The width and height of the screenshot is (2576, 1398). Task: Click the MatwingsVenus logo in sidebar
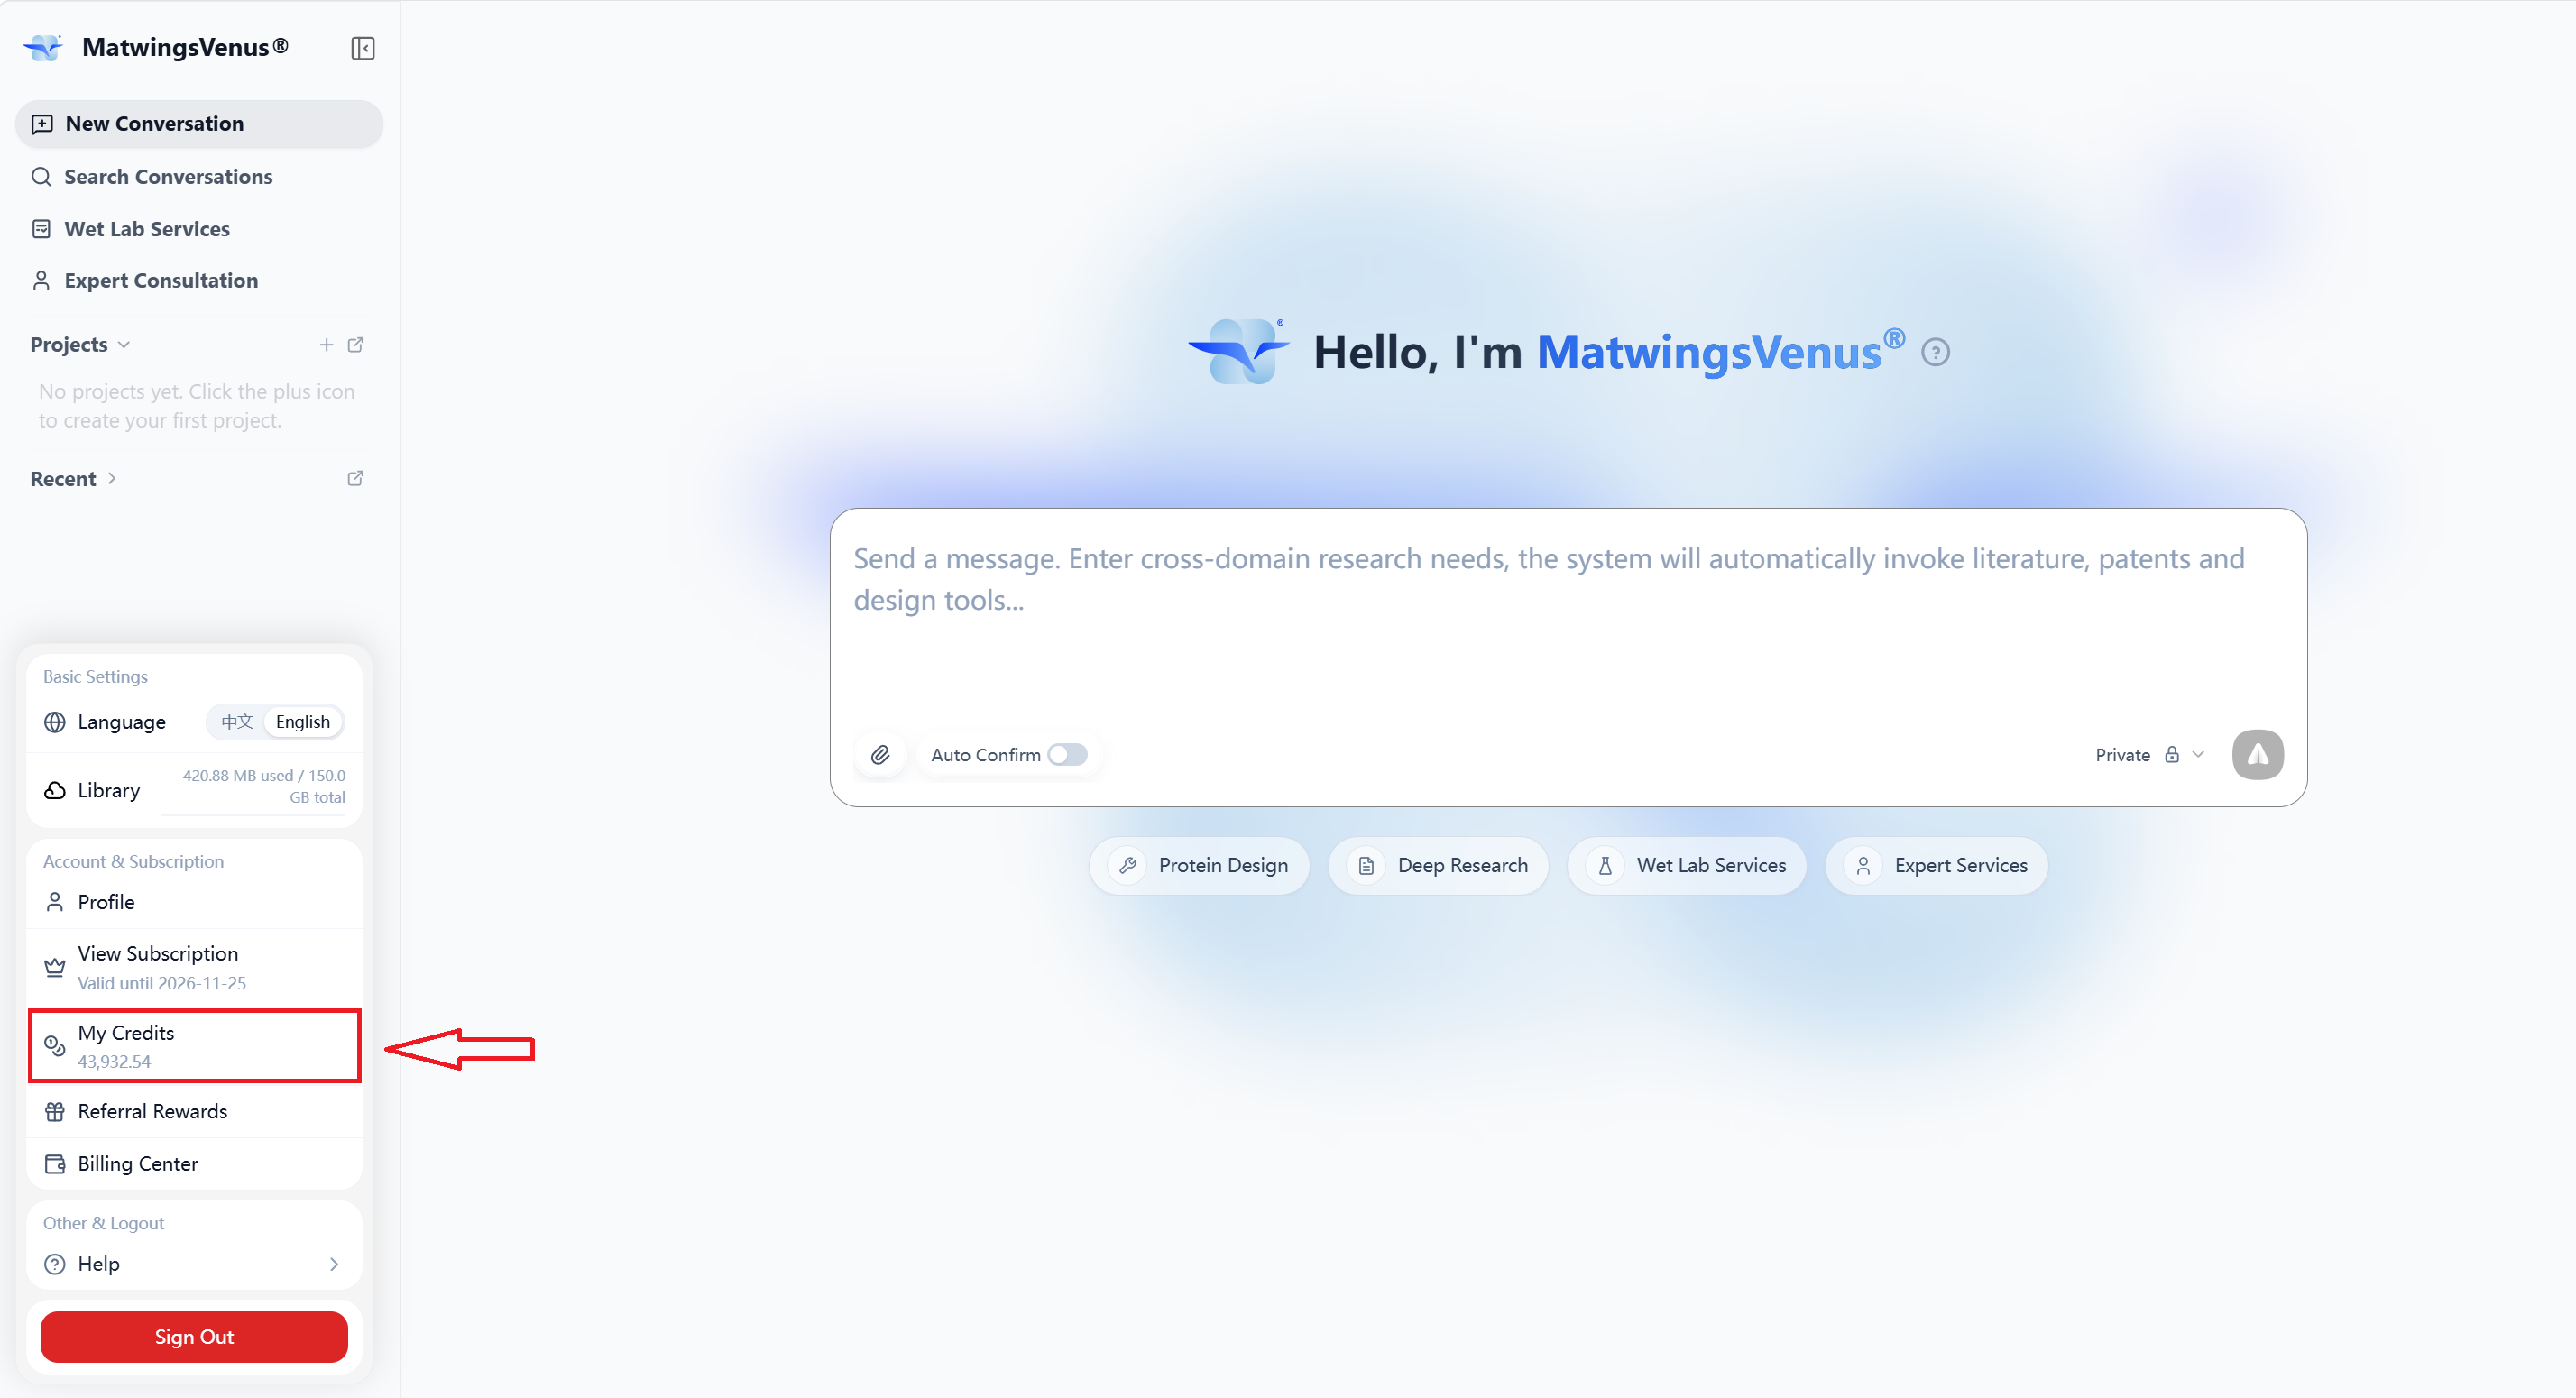[x=43, y=47]
